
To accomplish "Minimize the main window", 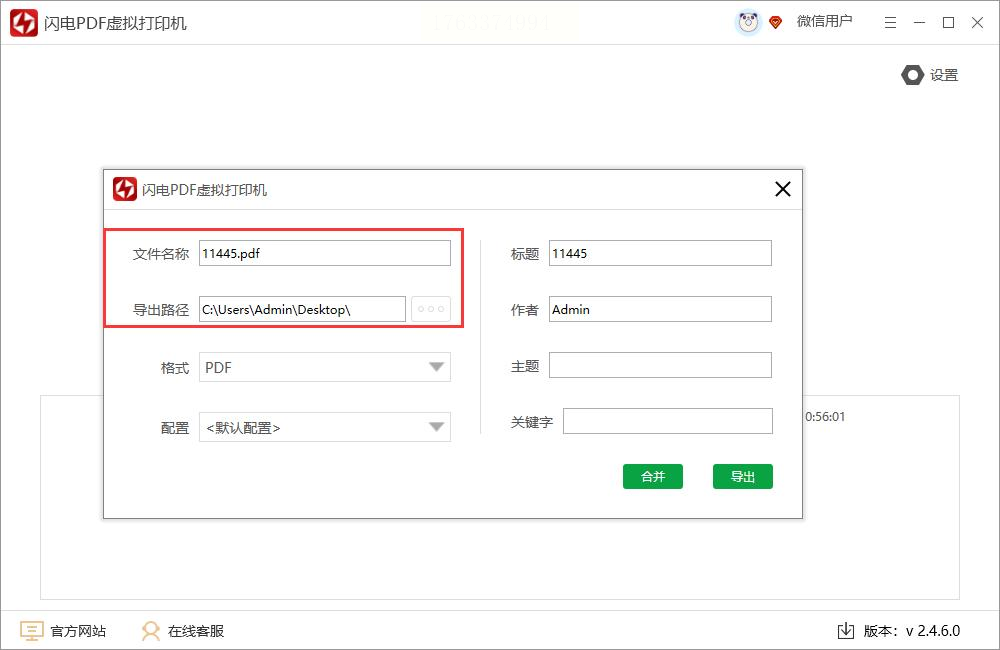I will (919, 23).
